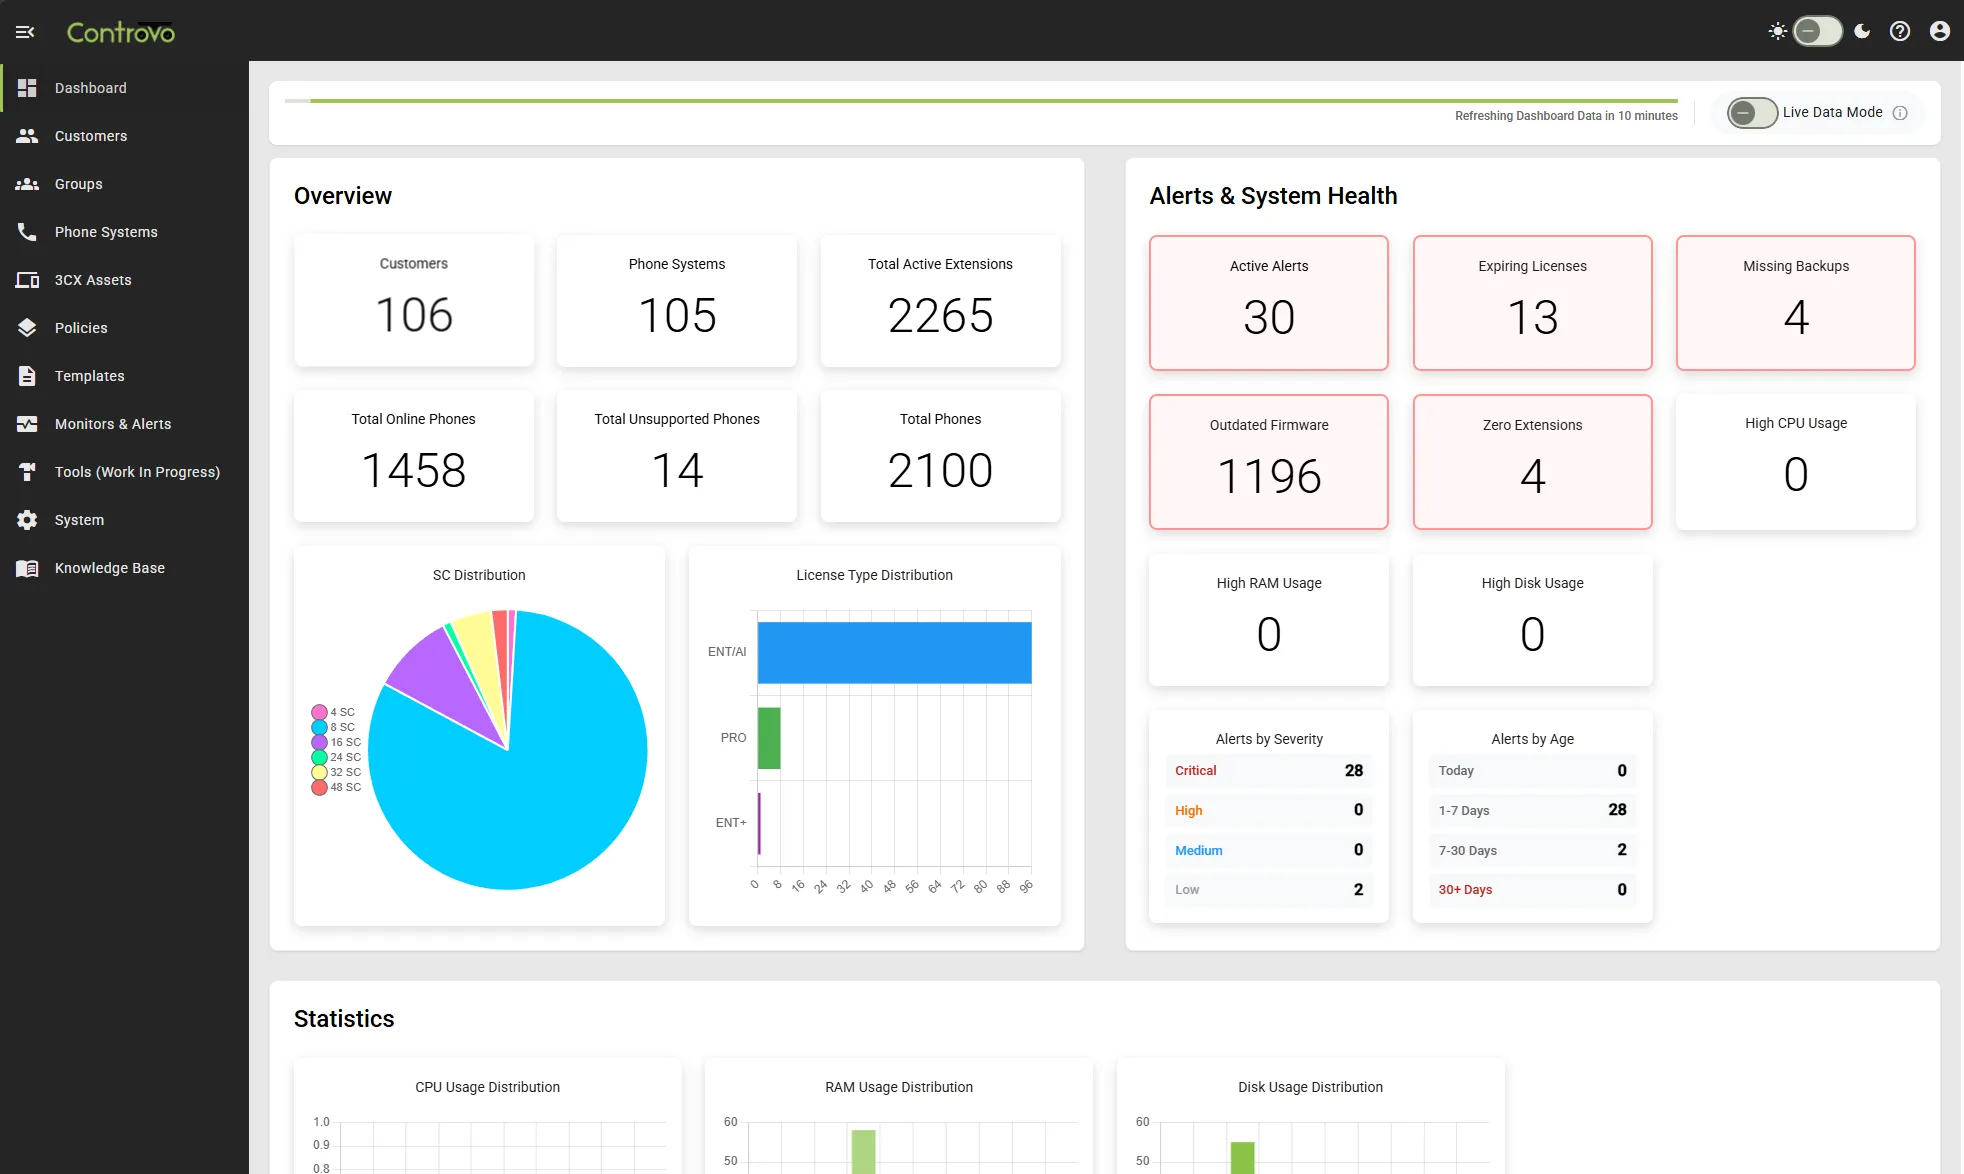Click the help question mark icon
Image resolution: width=1964 pixels, height=1174 pixels.
coord(1900,31)
